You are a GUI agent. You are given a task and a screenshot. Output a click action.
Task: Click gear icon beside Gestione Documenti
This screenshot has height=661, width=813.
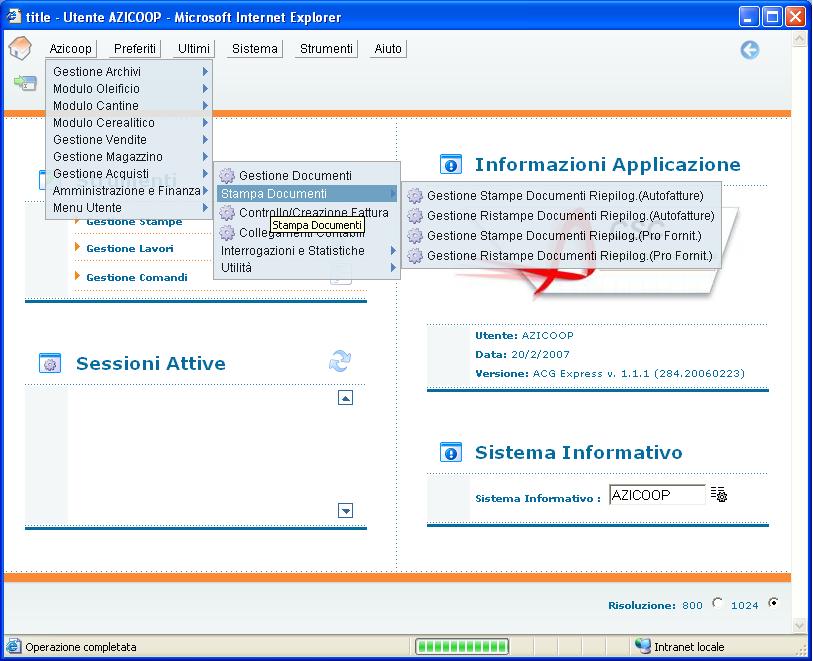coord(227,176)
